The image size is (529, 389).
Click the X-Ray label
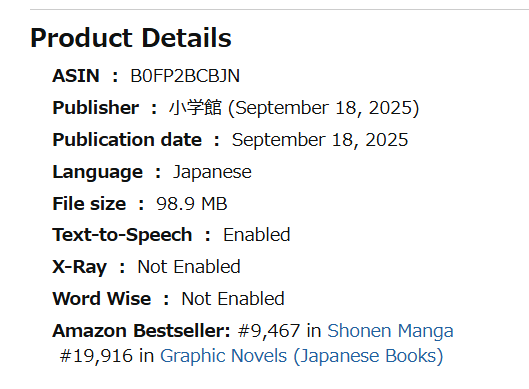point(80,267)
